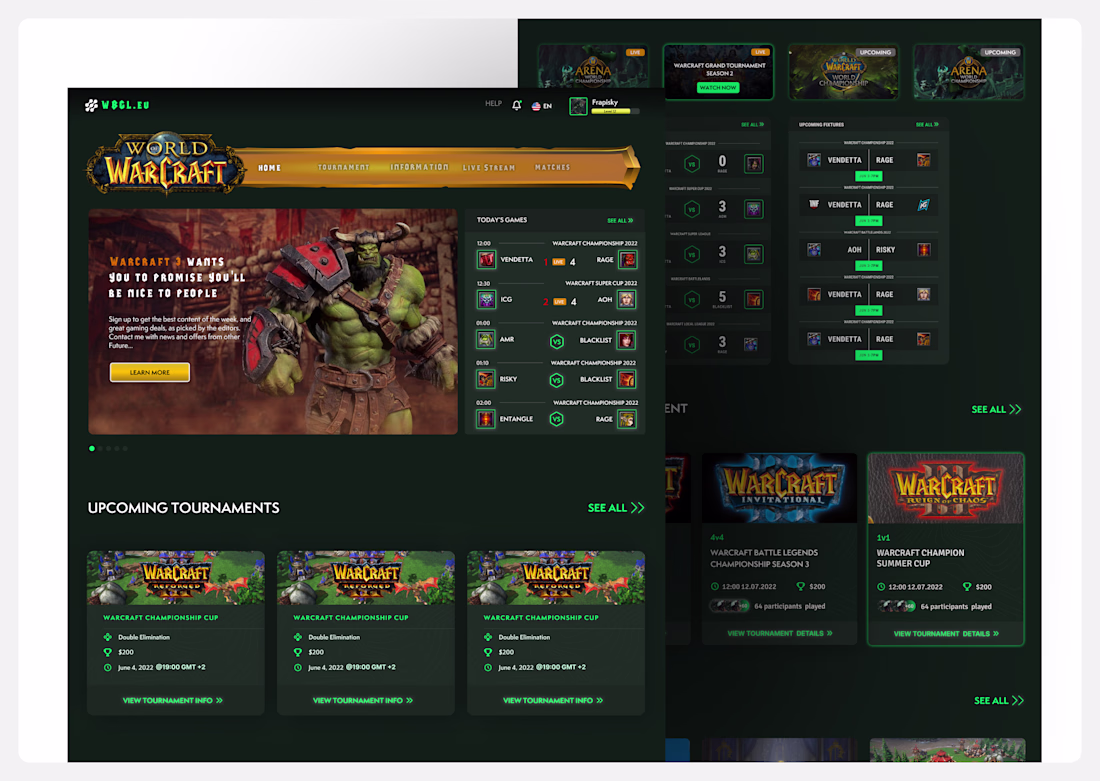1100x781 pixels.
Task: Click the Frapisky profile avatar
Action: (x=578, y=106)
